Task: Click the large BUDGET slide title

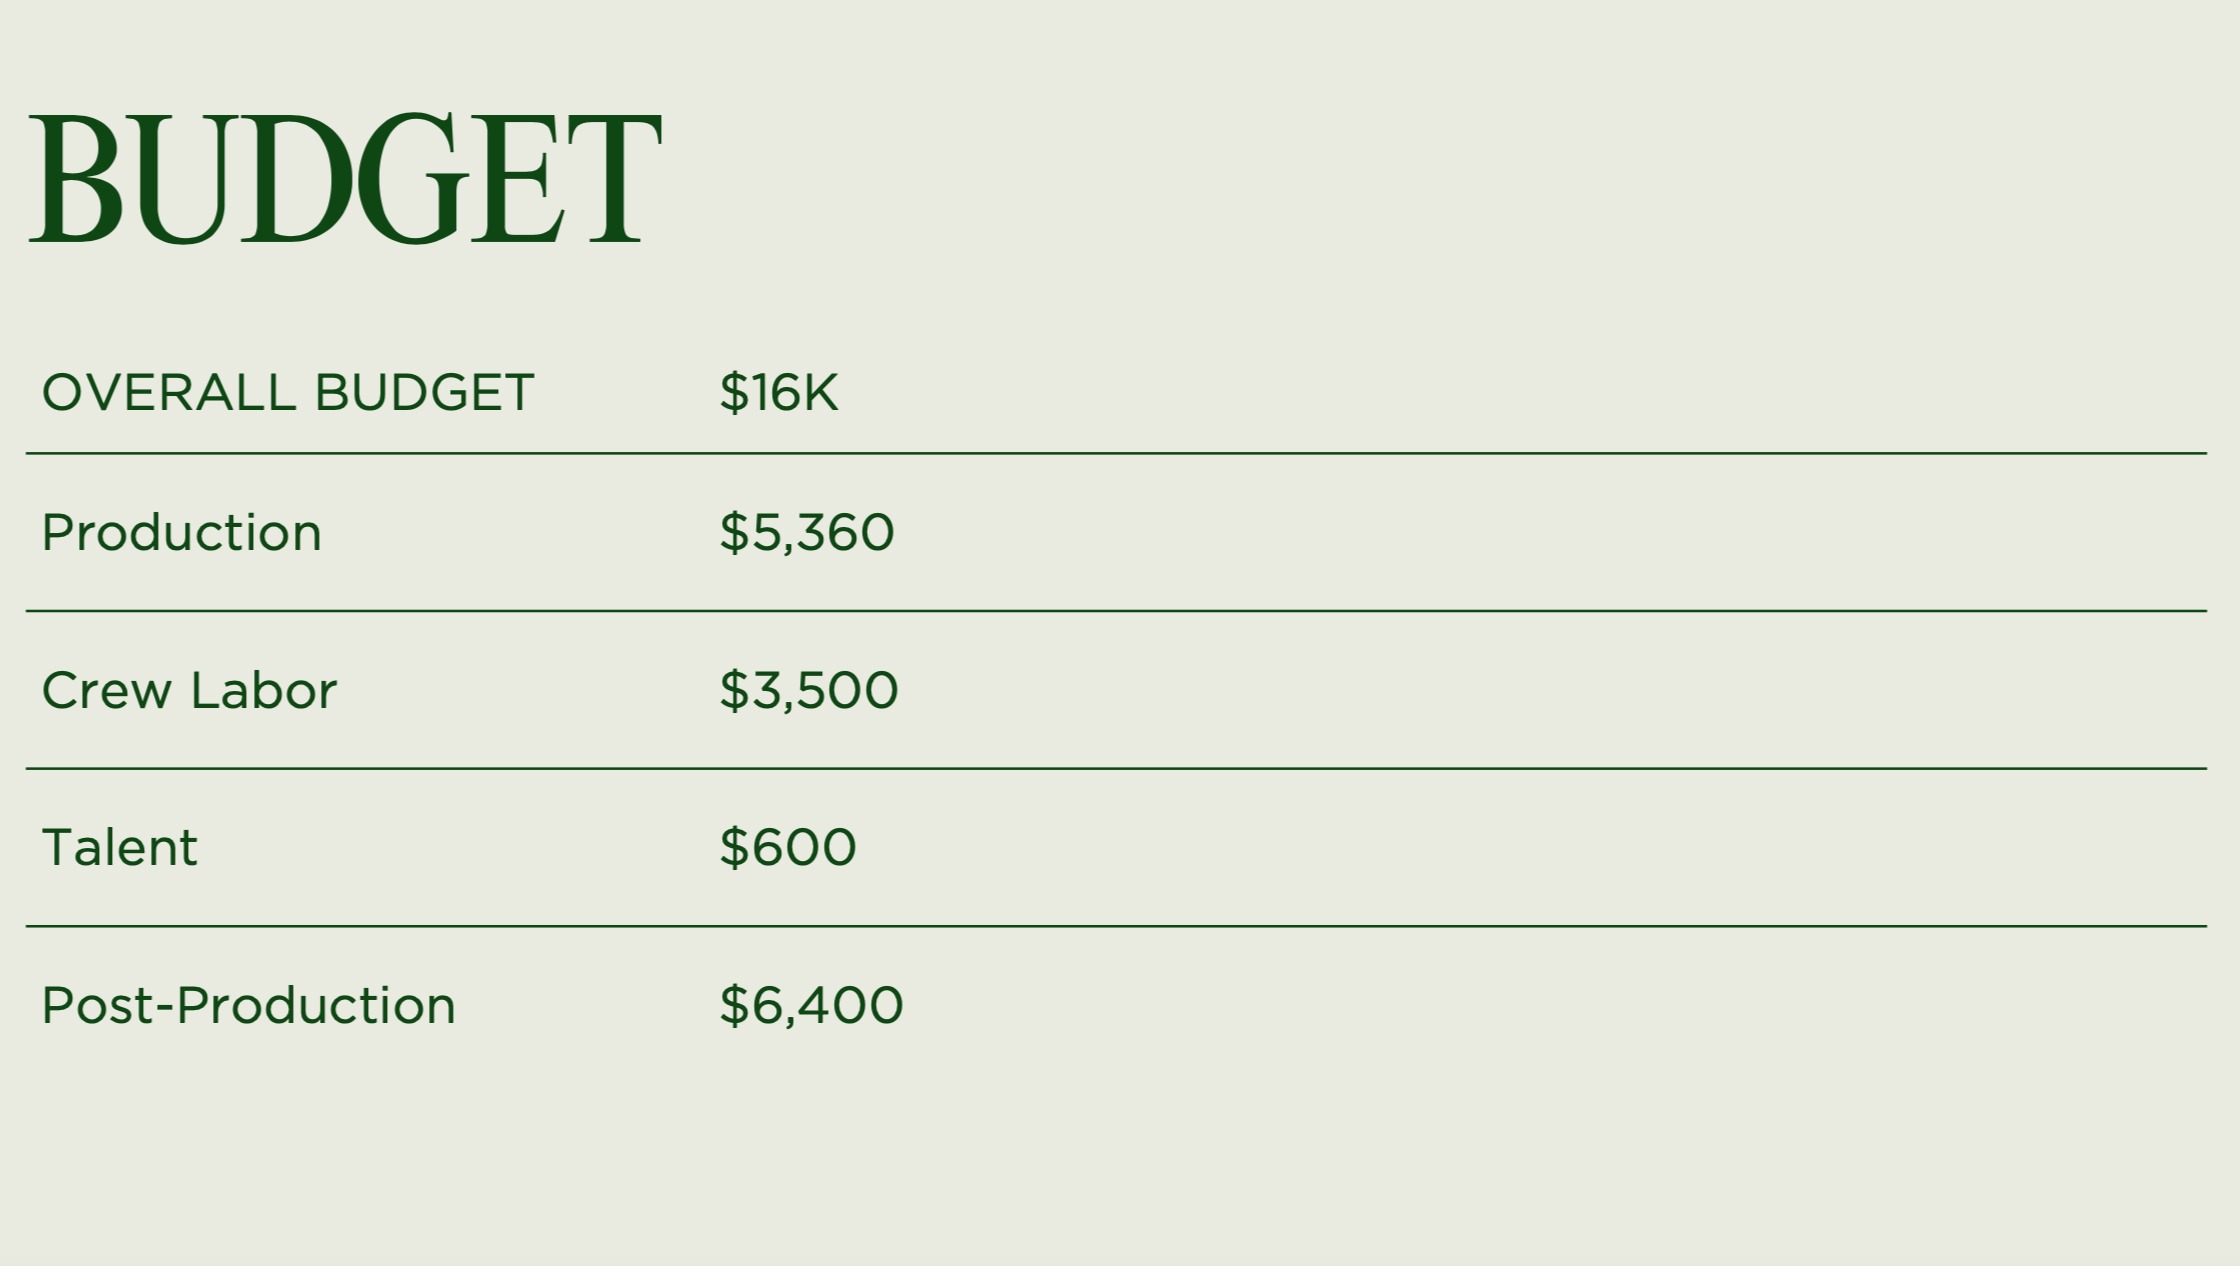Action: [345, 180]
